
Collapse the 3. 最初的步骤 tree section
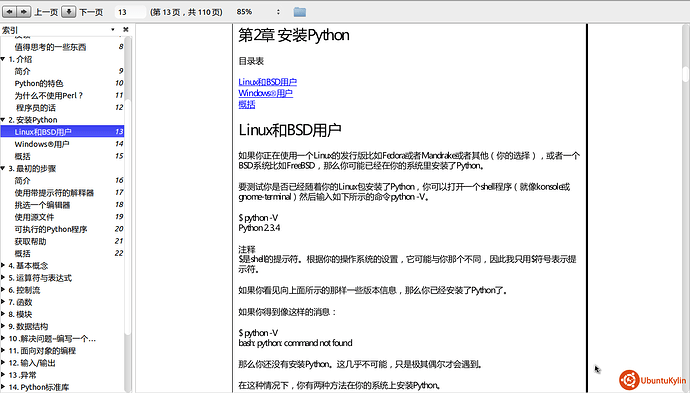3,168
